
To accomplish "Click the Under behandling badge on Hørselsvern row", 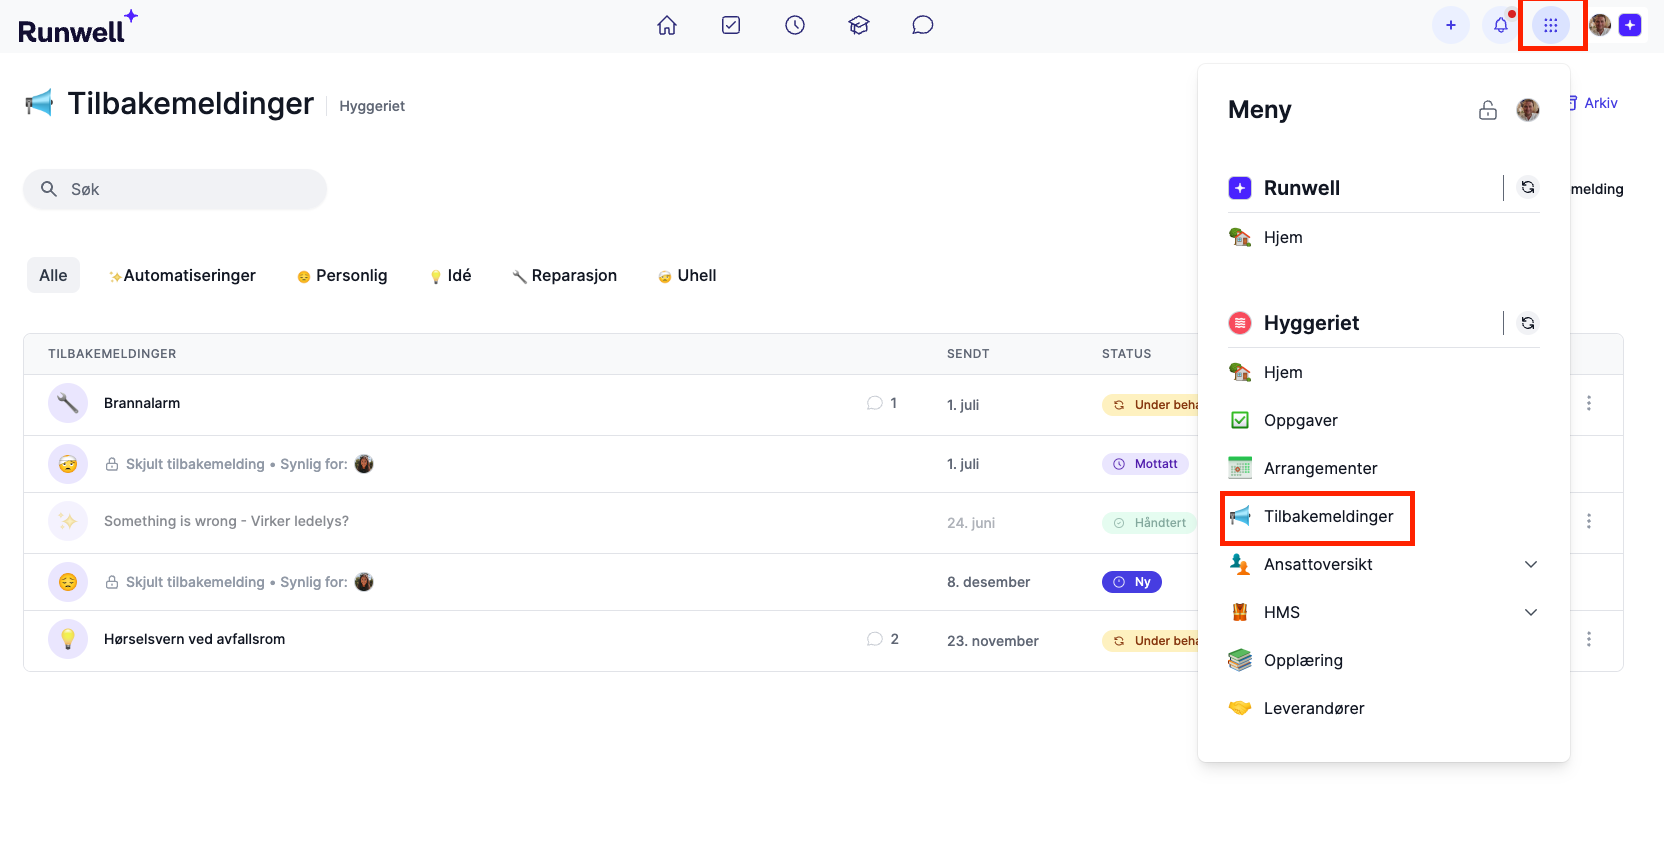I will pyautogui.click(x=1150, y=641).
